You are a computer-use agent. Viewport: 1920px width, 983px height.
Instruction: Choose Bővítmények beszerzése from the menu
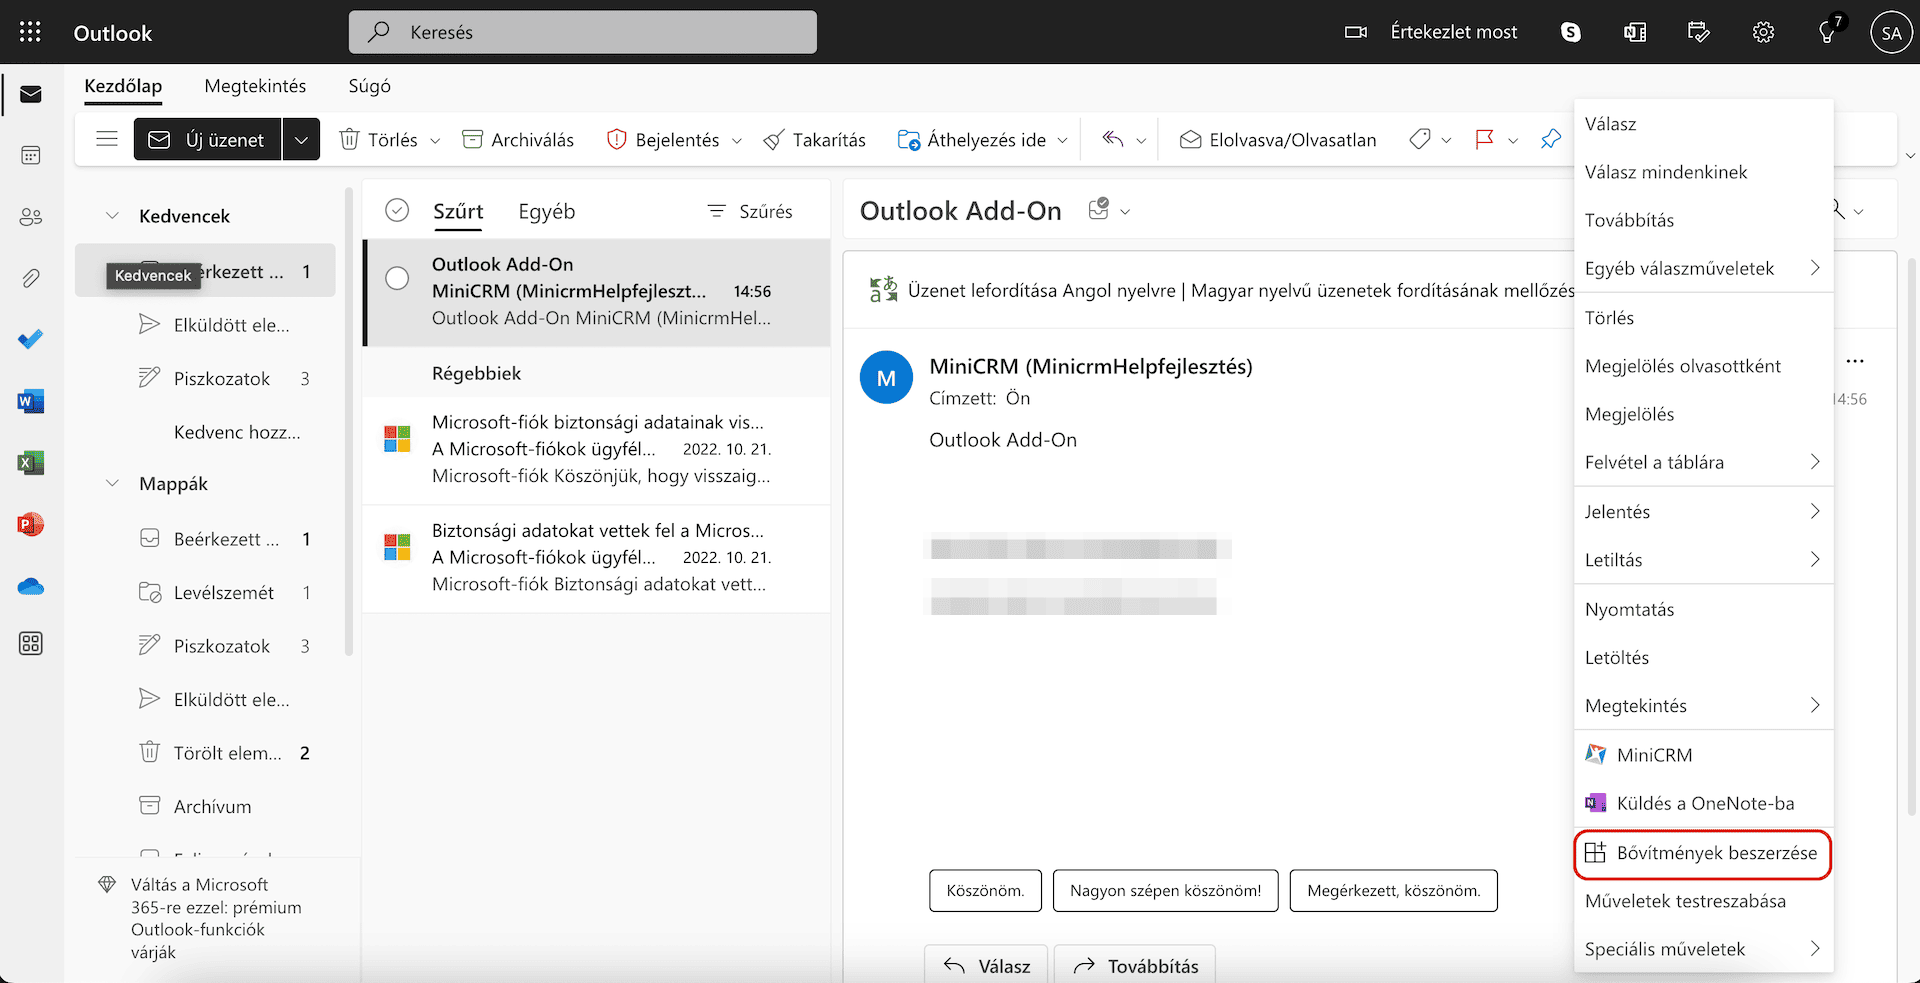pyautogui.click(x=1702, y=854)
